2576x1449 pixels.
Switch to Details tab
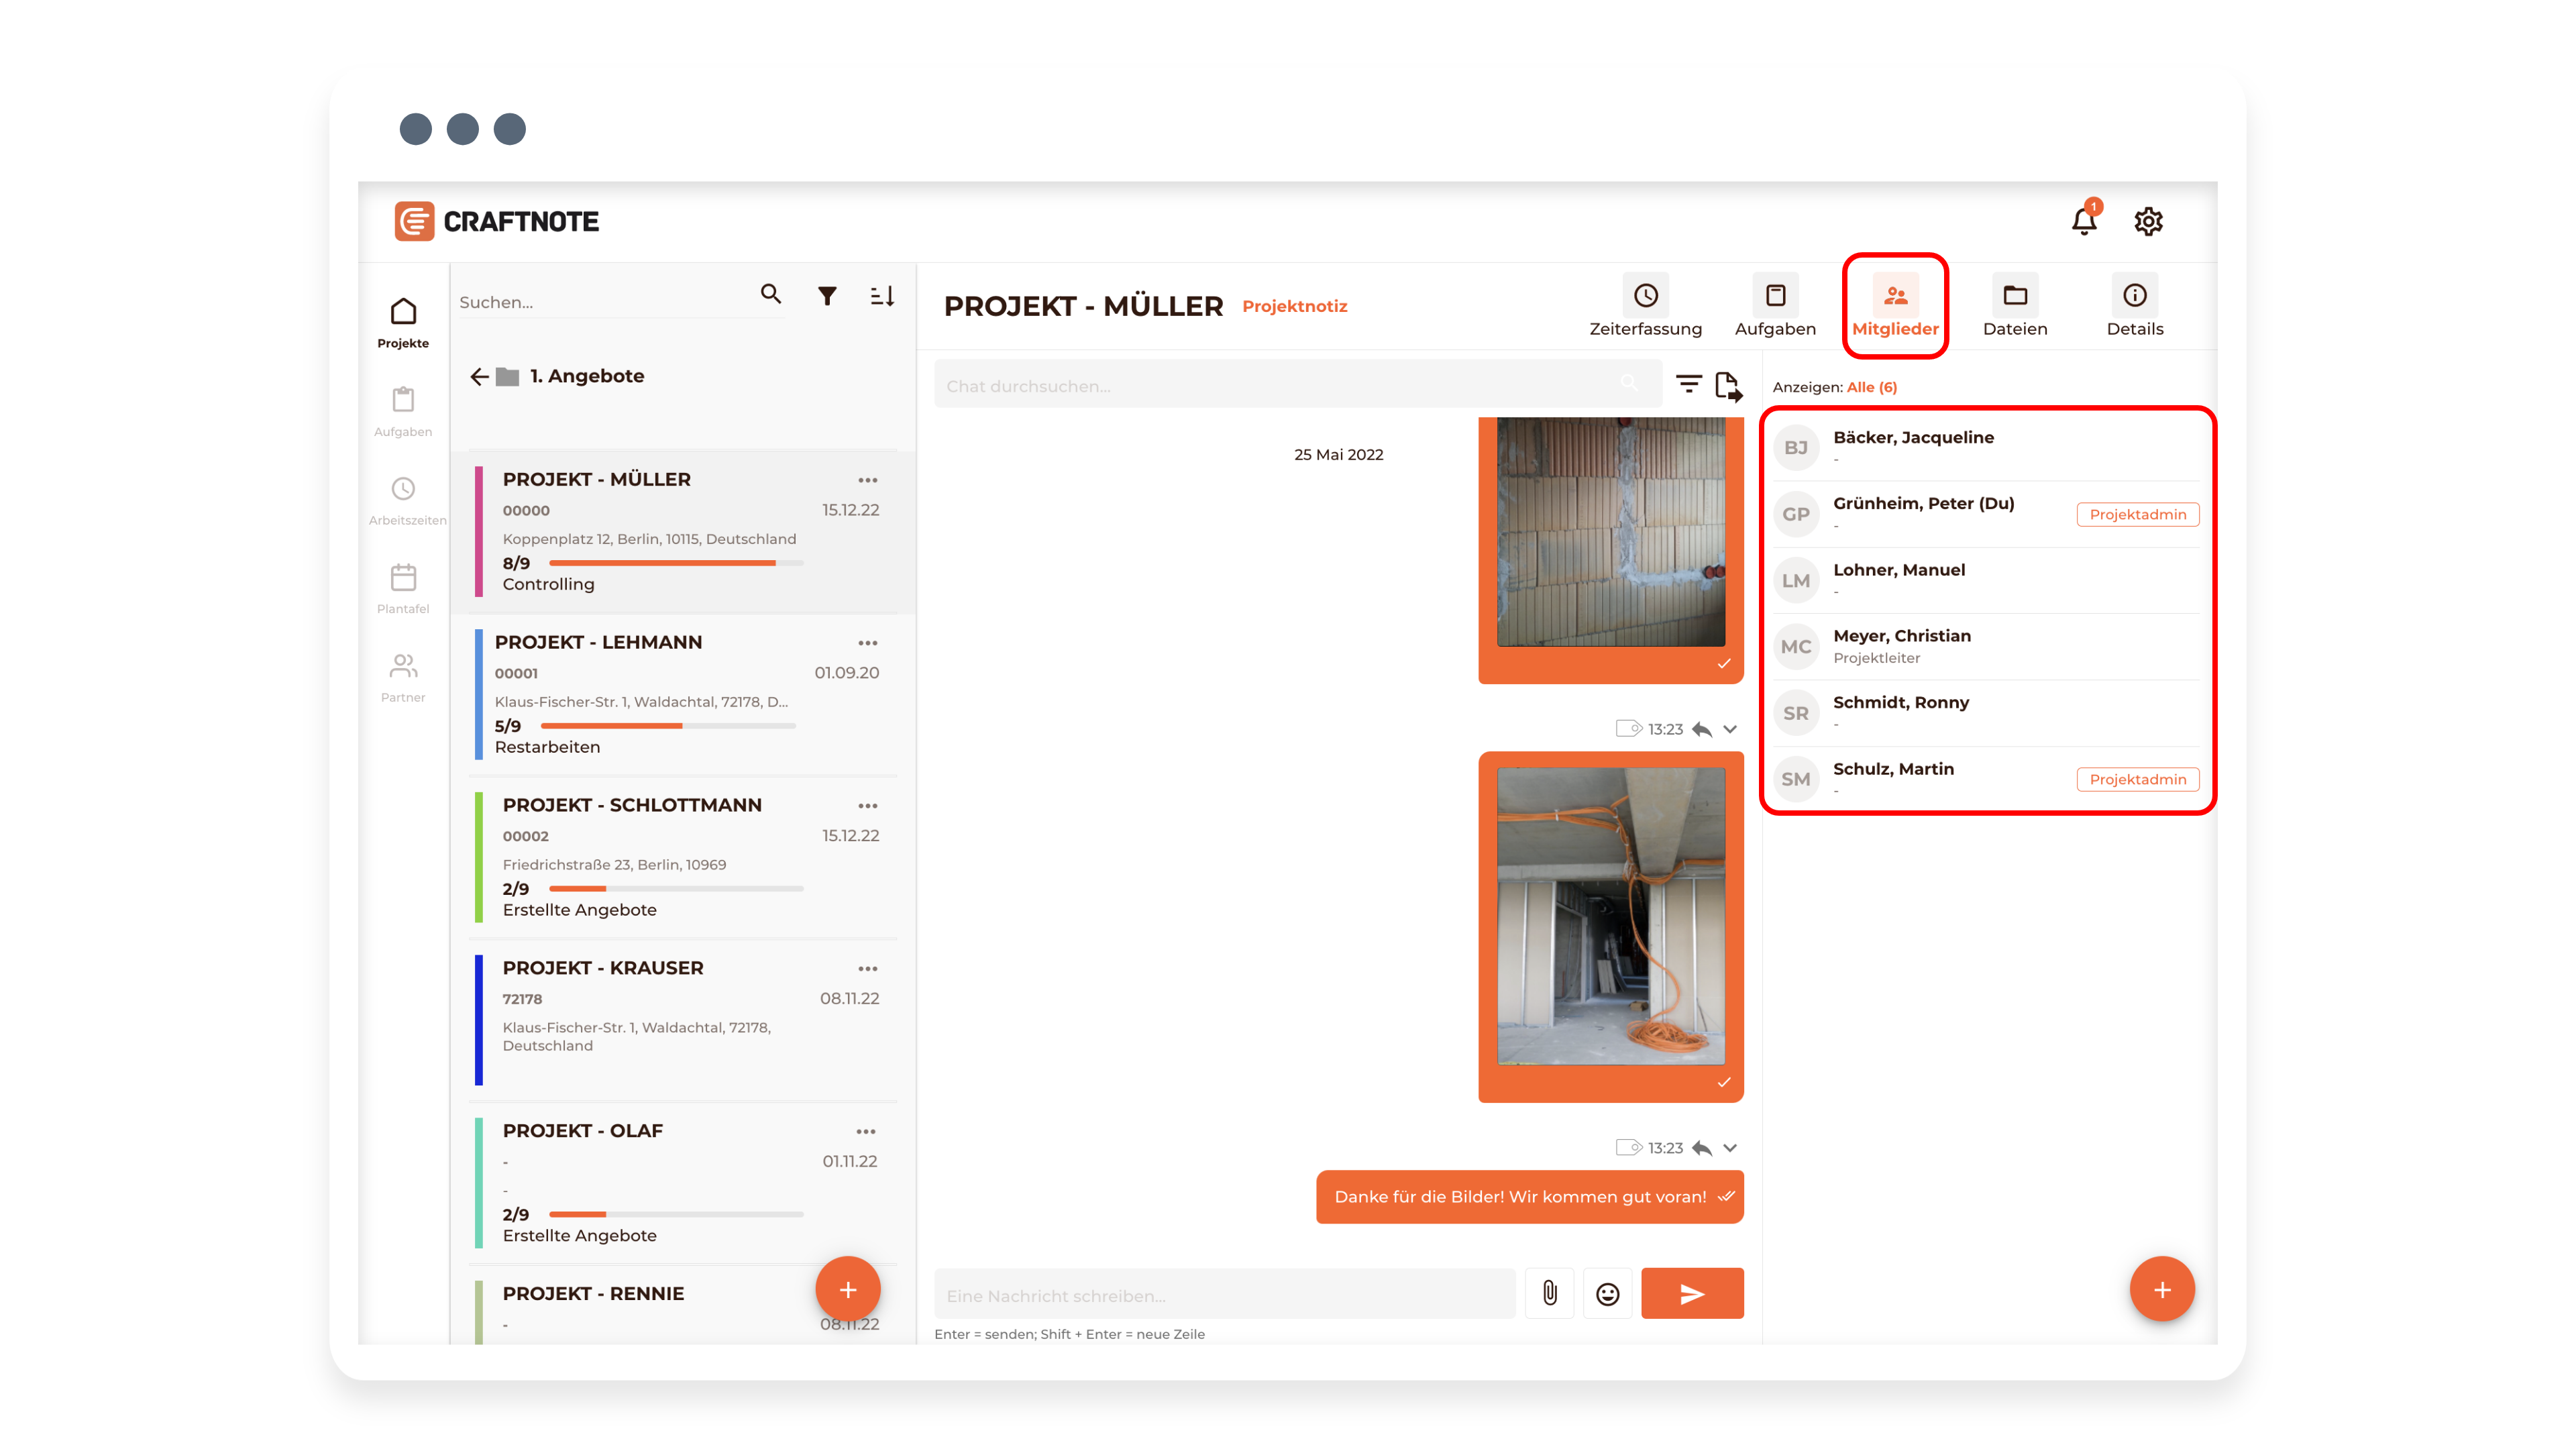(x=2135, y=306)
